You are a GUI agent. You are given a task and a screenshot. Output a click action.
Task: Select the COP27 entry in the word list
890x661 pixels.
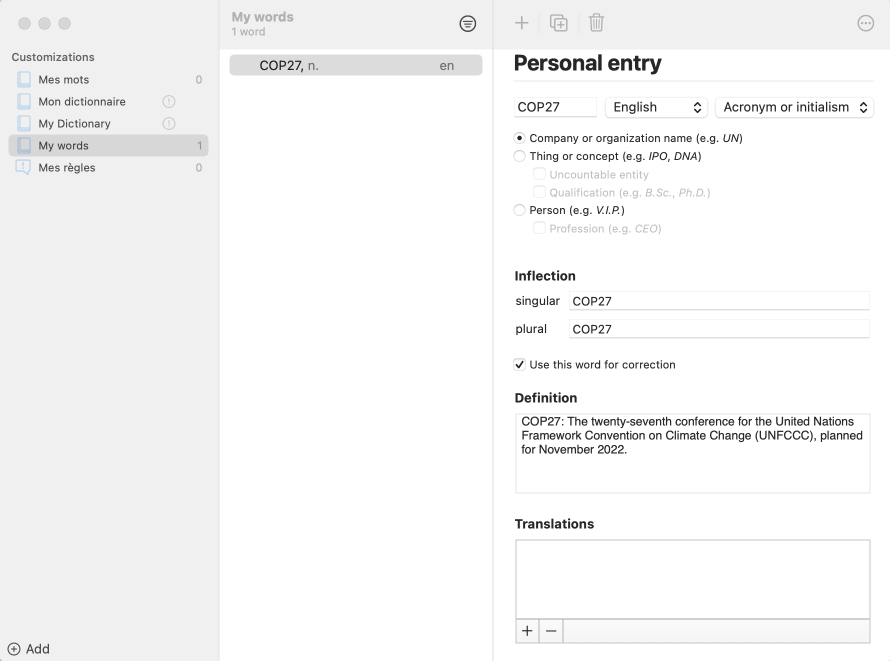pyautogui.click(x=356, y=65)
